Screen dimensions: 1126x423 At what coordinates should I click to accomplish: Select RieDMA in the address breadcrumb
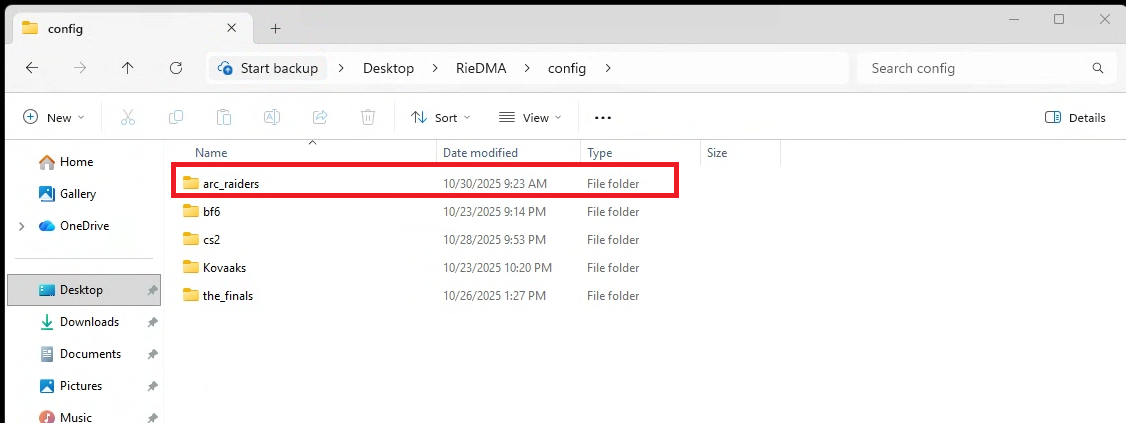pos(480,68)
